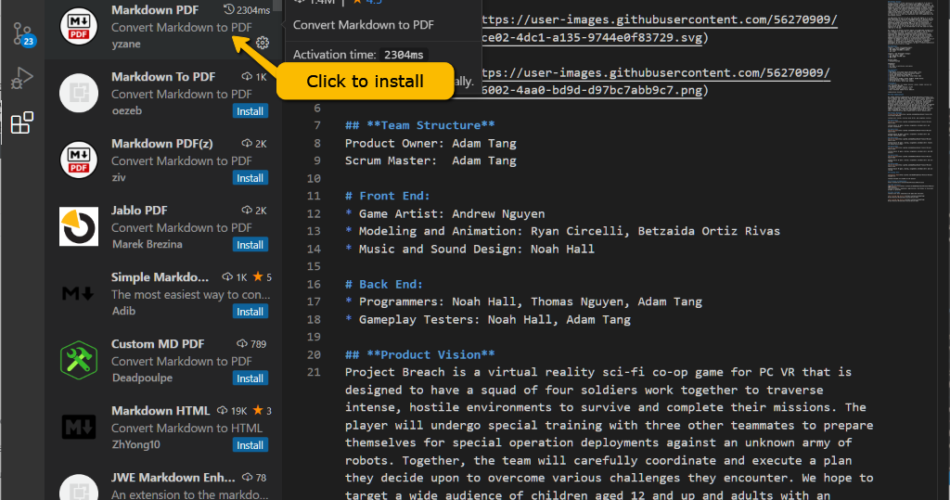Place cursor on Music and Sound Design line

tap(470, 249)
